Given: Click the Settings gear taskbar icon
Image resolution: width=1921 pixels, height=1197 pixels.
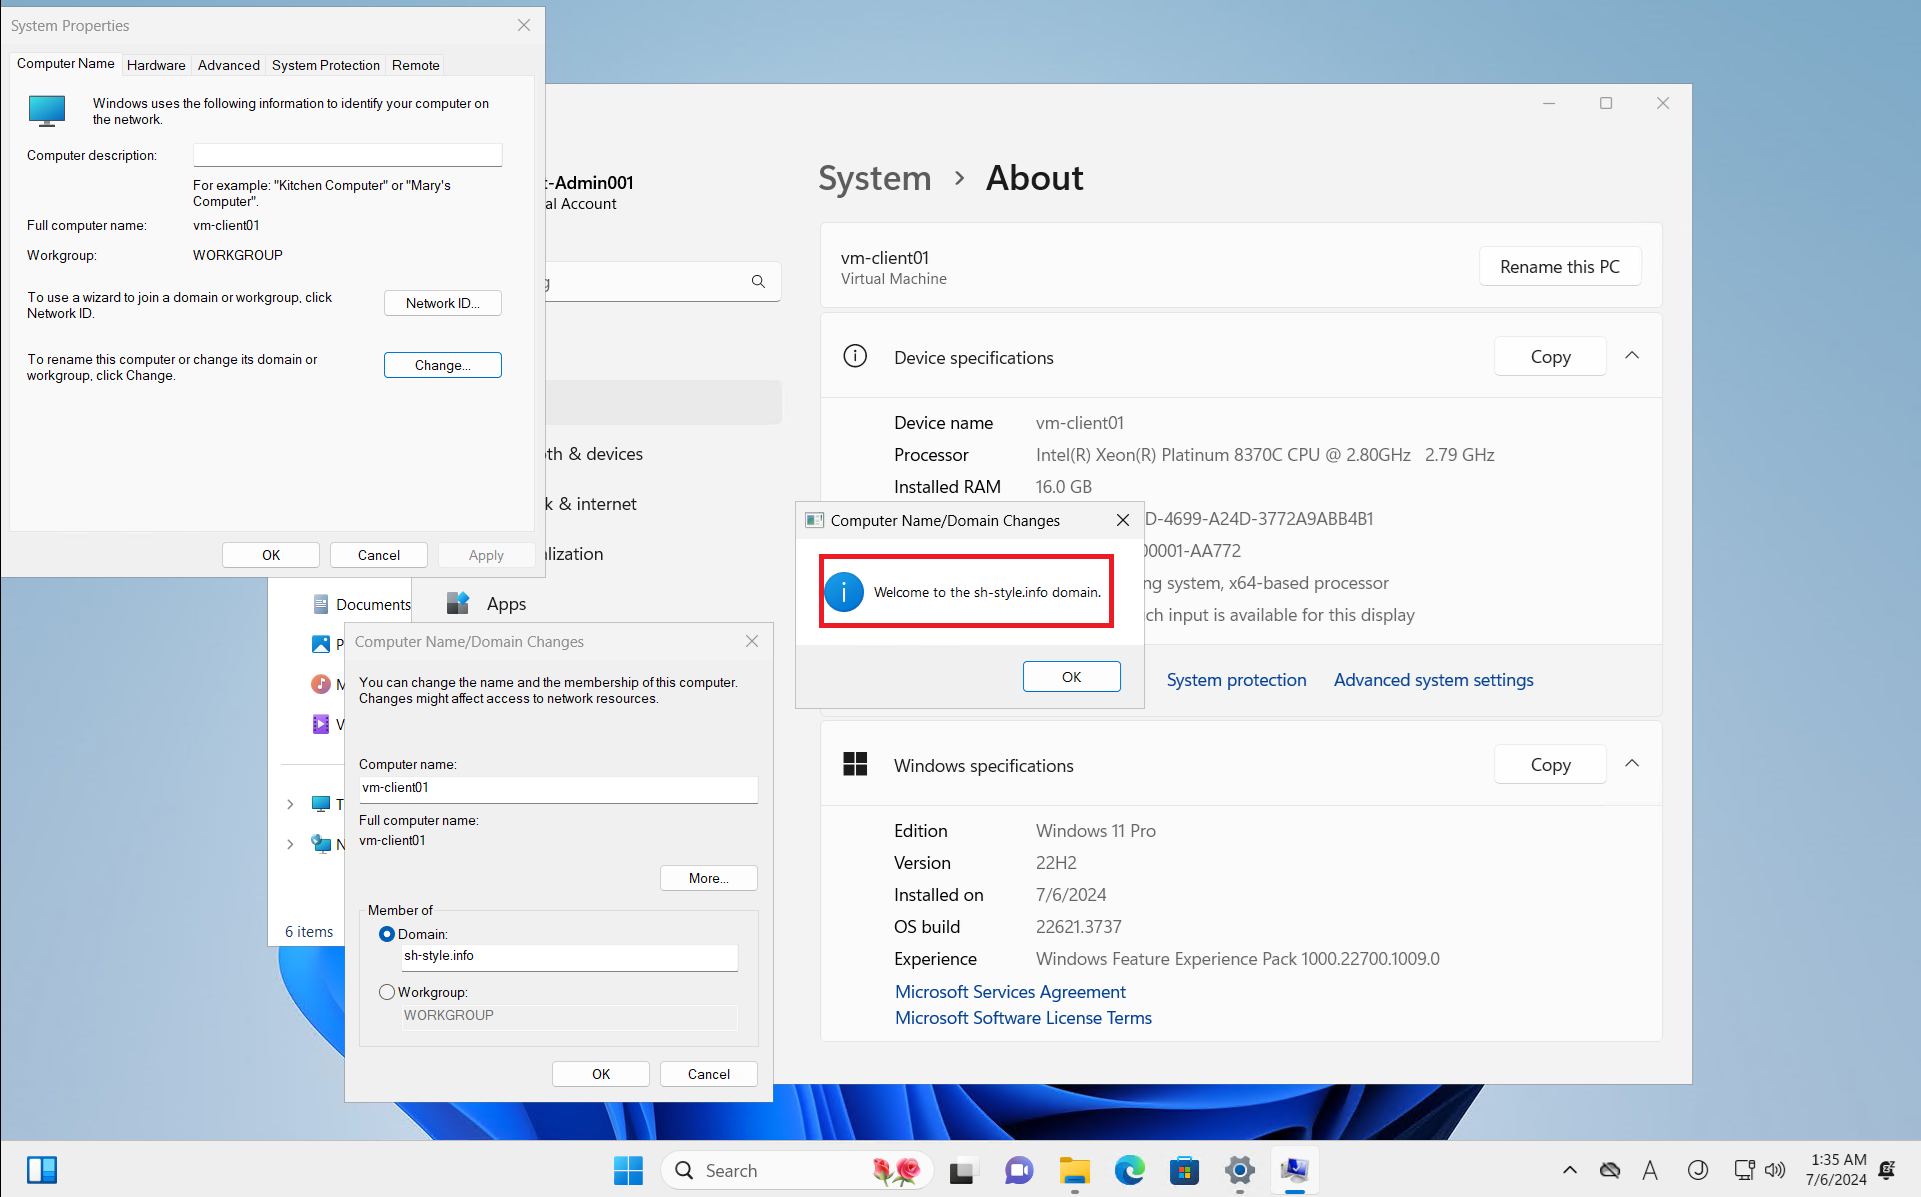Looking at the screenshot, I should pos(1239,1170).
